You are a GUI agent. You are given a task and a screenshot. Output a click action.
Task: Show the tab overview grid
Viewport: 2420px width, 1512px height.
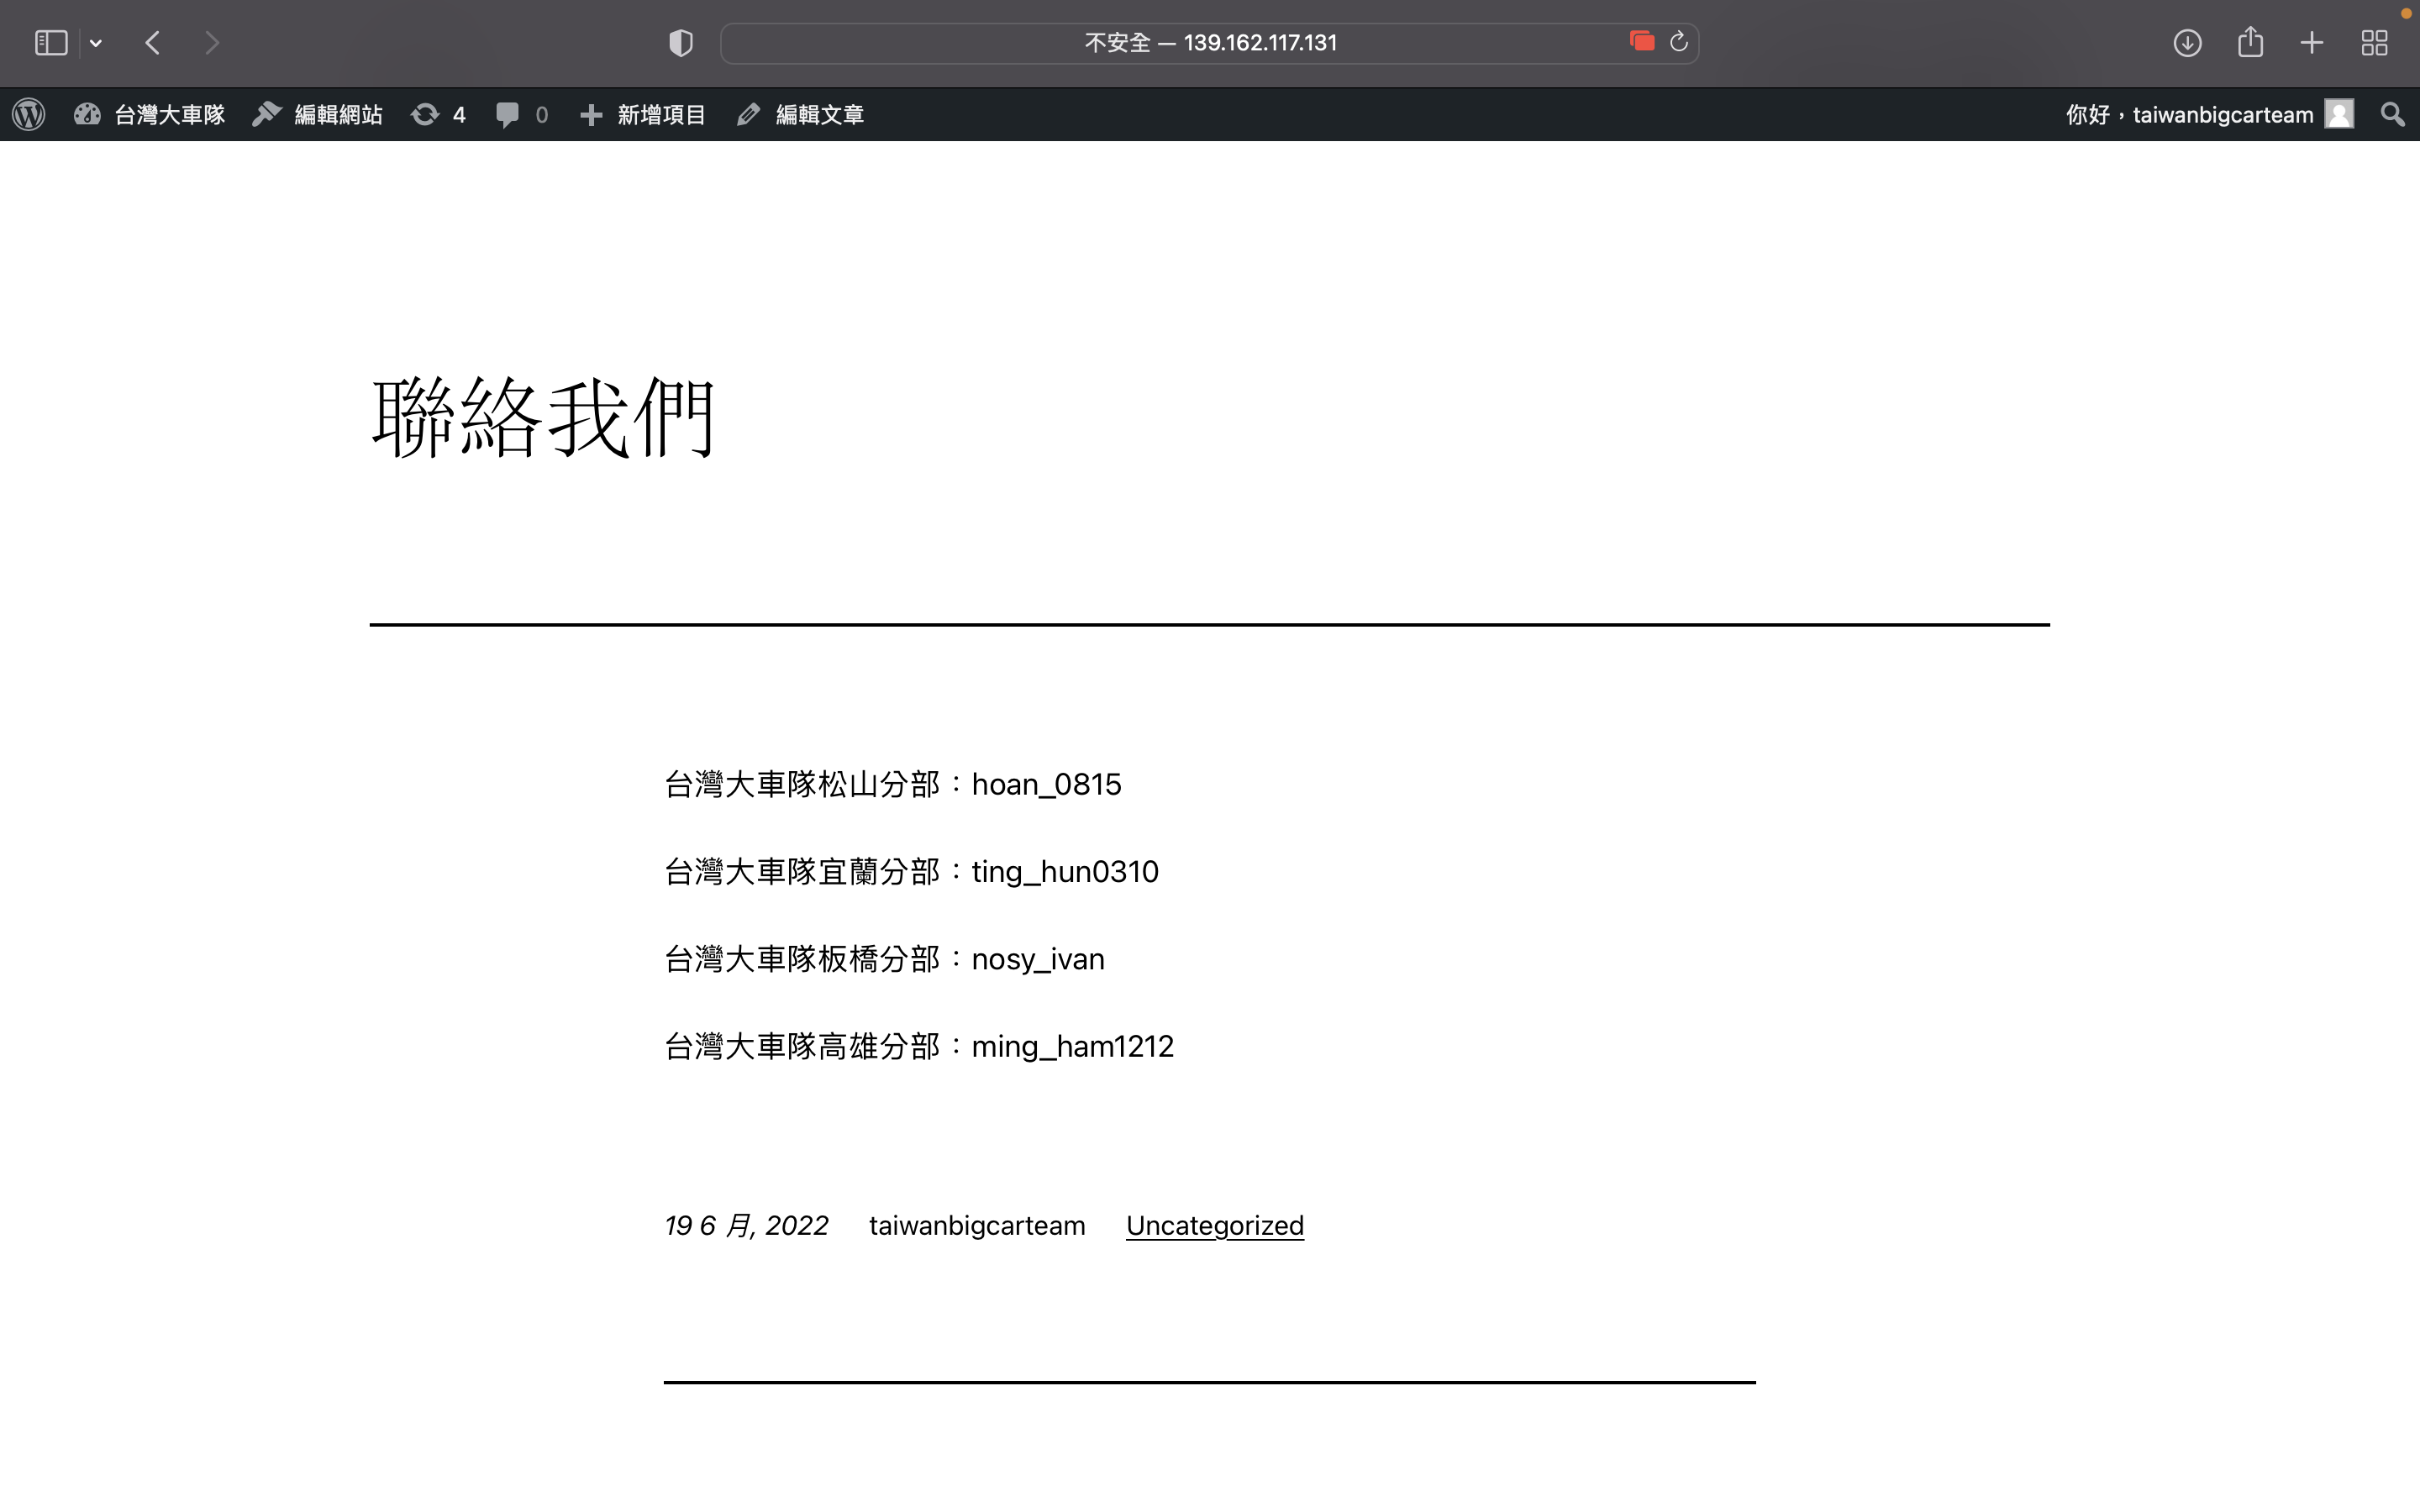[2374, 43]
